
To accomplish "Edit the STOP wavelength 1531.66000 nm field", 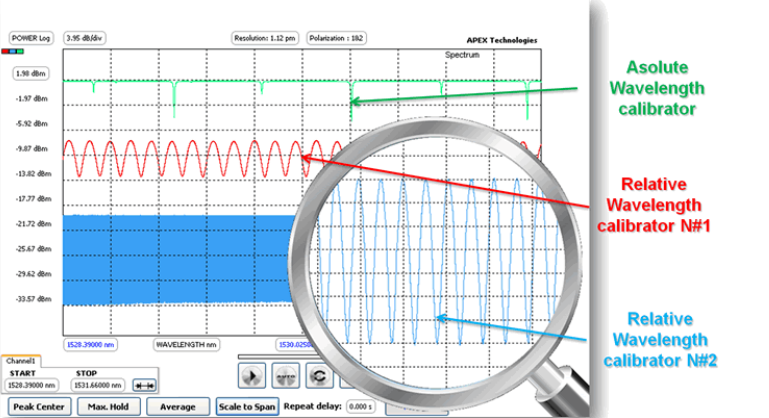I will tap(98, 385).
